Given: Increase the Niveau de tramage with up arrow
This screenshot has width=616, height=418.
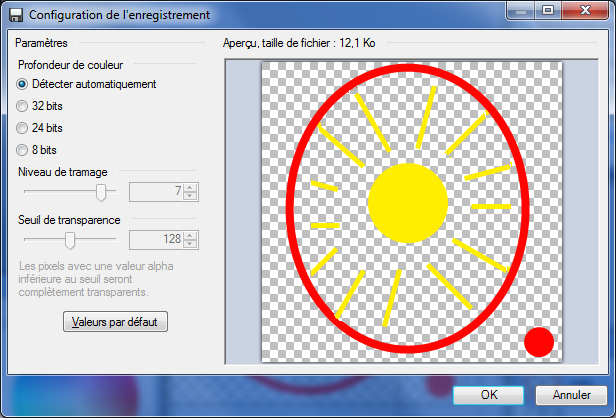Looking at the screenshot, I should [190, 188].
